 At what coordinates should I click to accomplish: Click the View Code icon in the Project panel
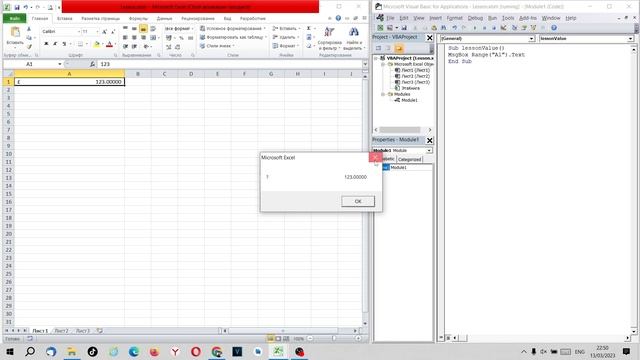(378, 48)
